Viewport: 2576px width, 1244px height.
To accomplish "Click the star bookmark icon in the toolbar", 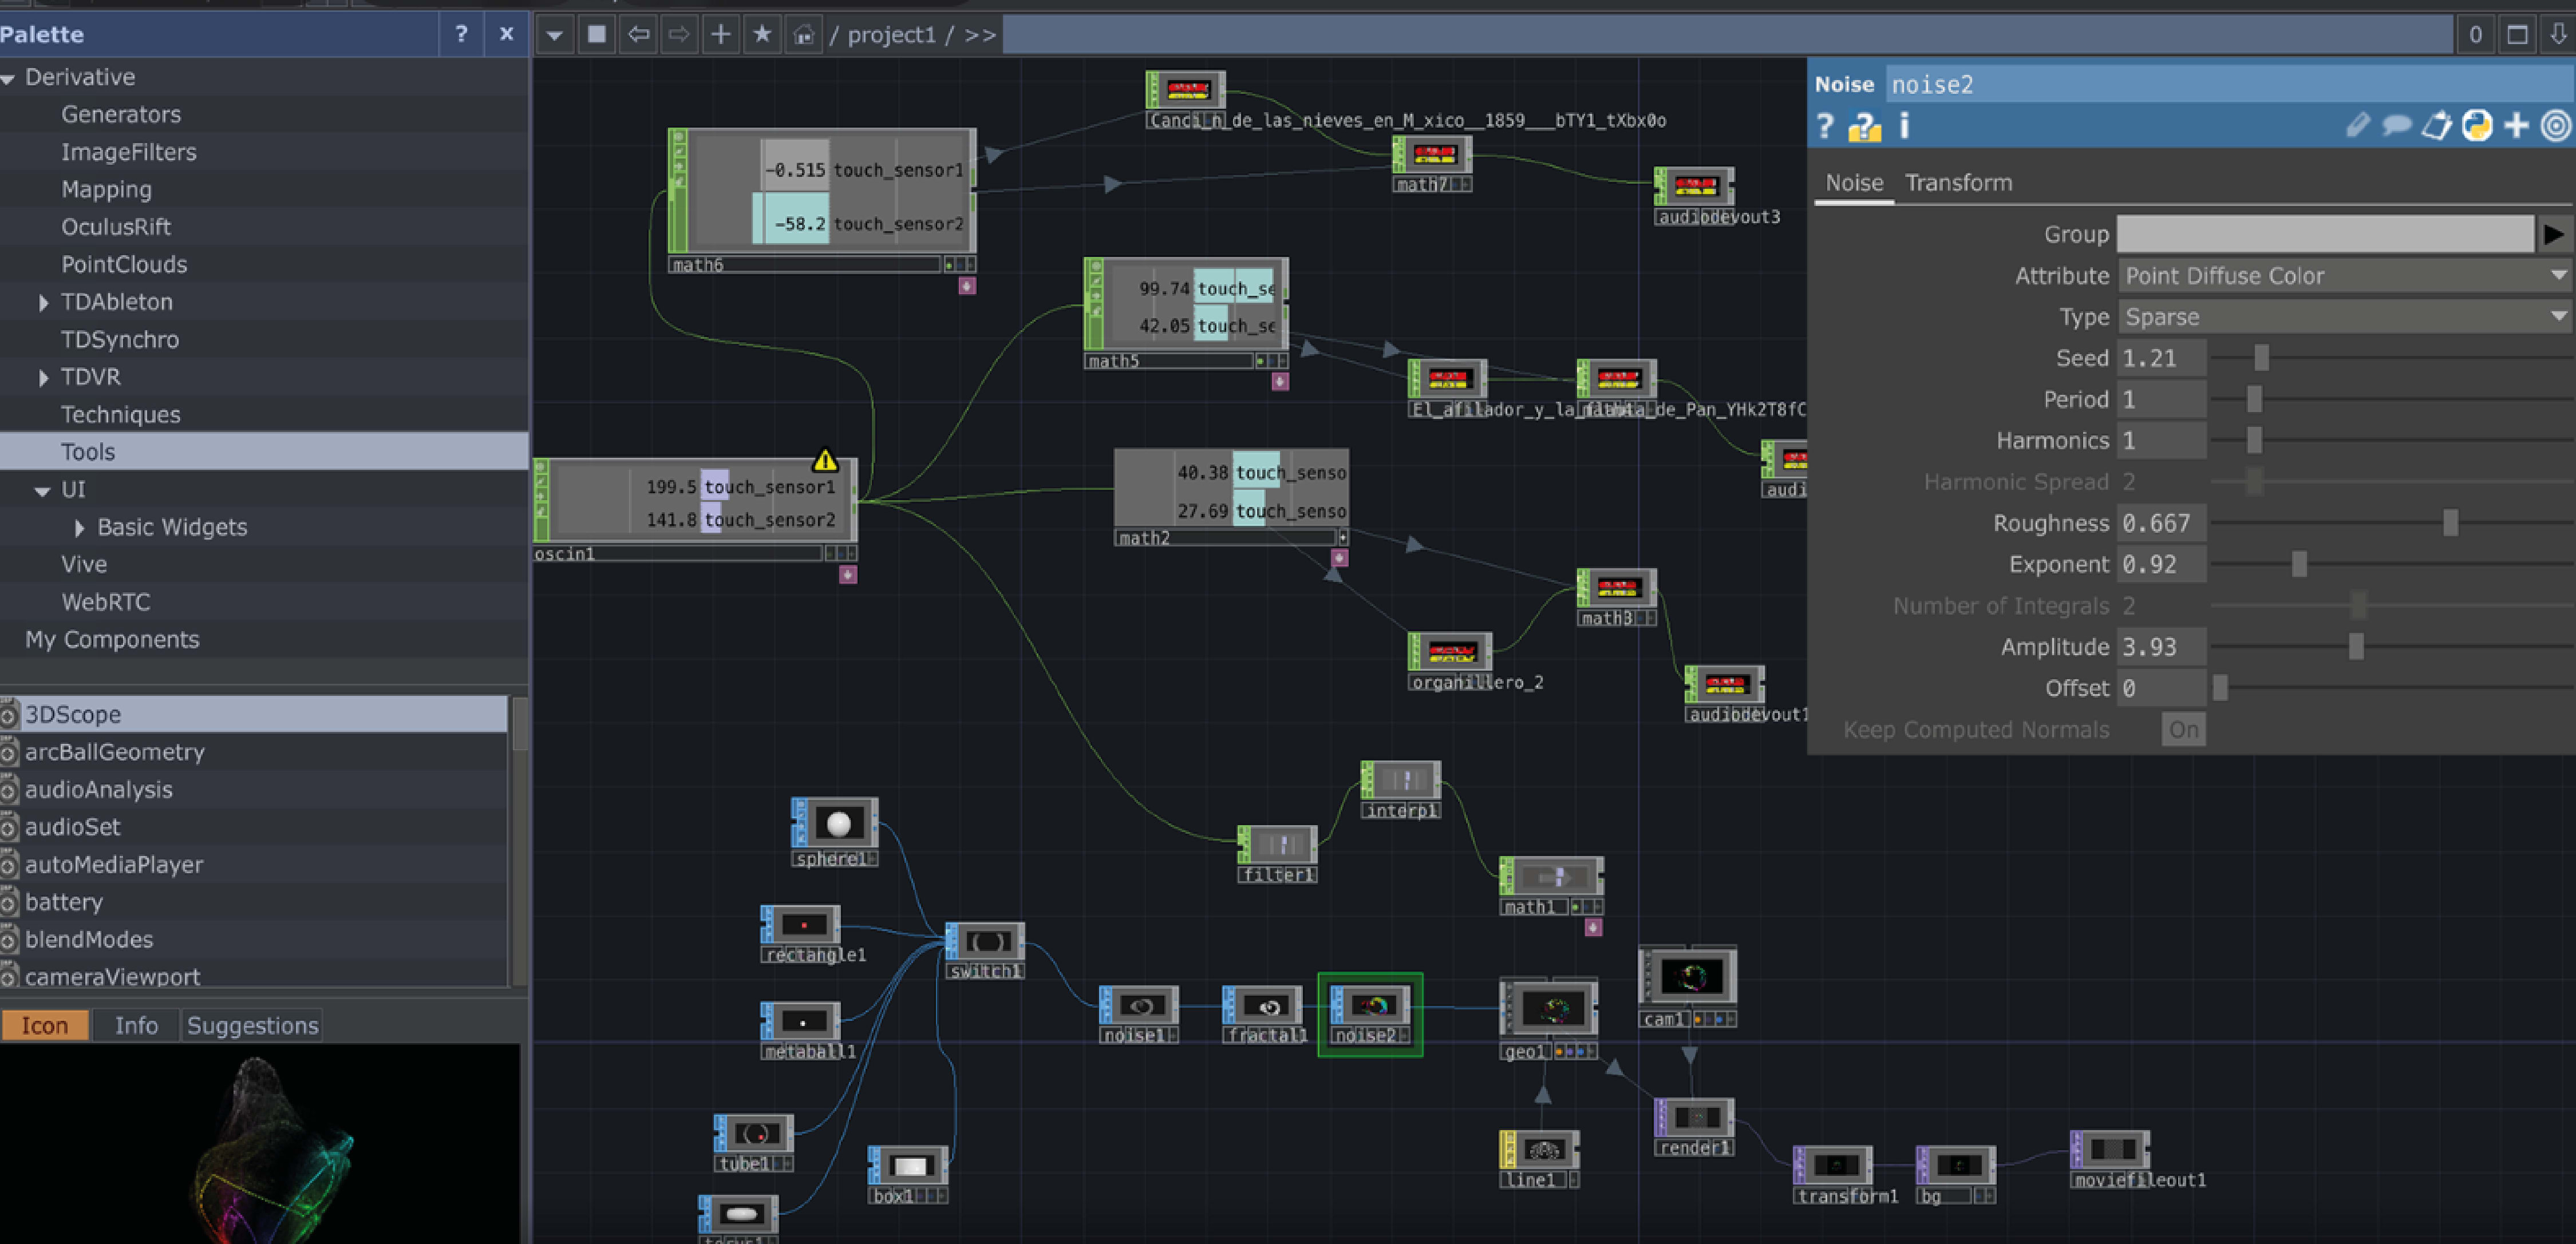I will coord(761,33).
